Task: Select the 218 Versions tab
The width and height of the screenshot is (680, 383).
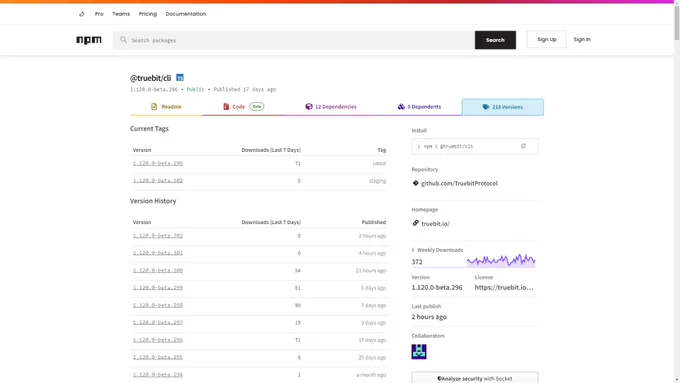Action: tap(503, 107)
